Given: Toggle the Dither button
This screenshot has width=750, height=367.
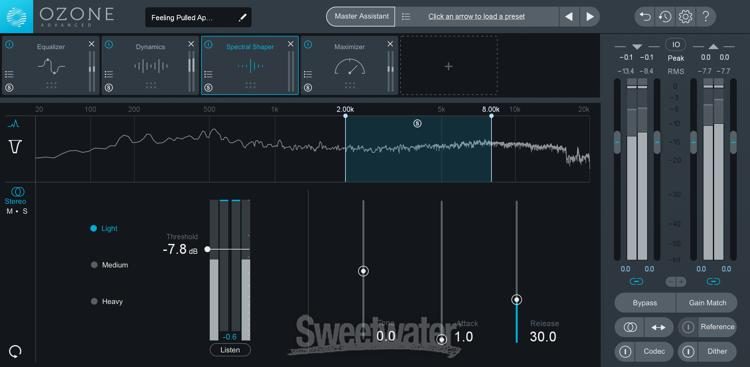Looking at the screenshot, I should tap(707, 352).
